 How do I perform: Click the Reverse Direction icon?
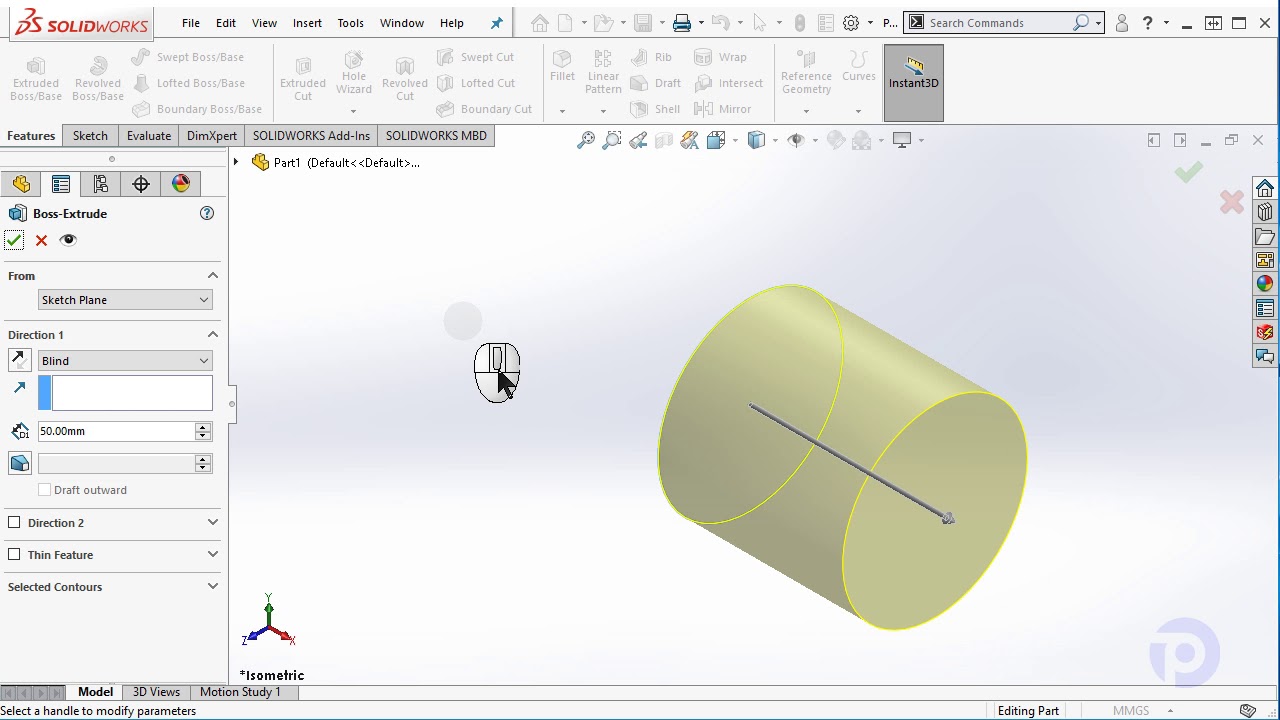[x=19, y=360]
